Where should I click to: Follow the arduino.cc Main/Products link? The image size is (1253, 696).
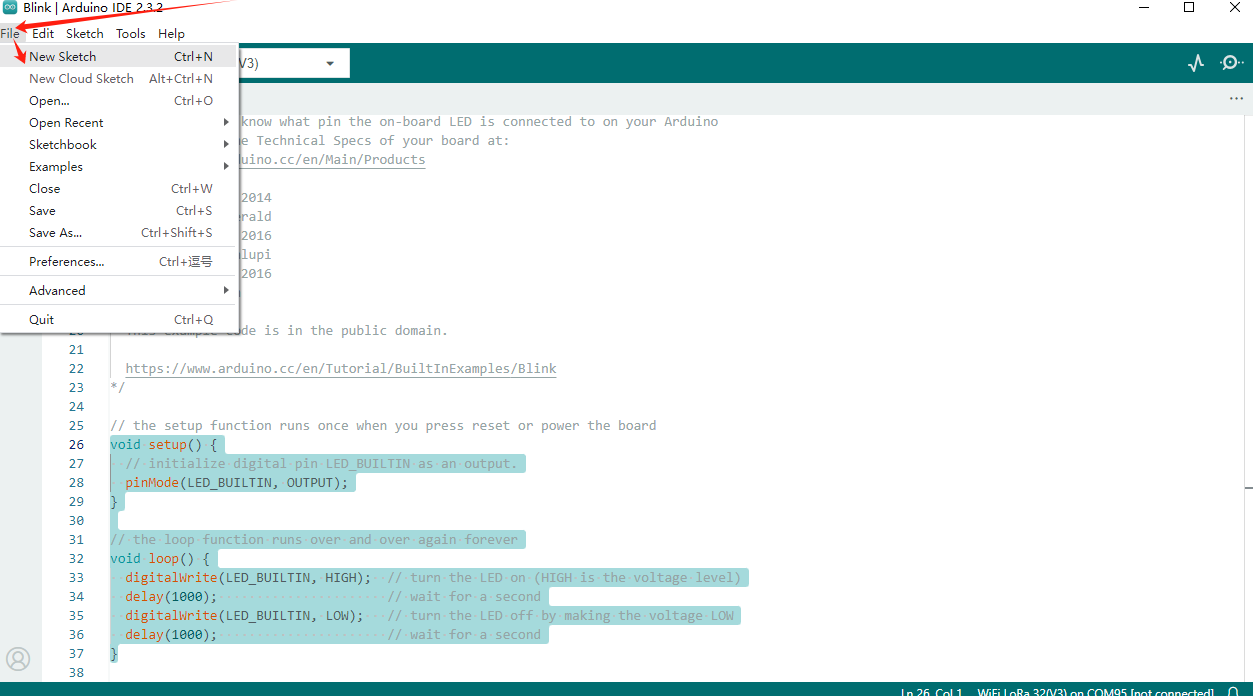click(332, 160)
